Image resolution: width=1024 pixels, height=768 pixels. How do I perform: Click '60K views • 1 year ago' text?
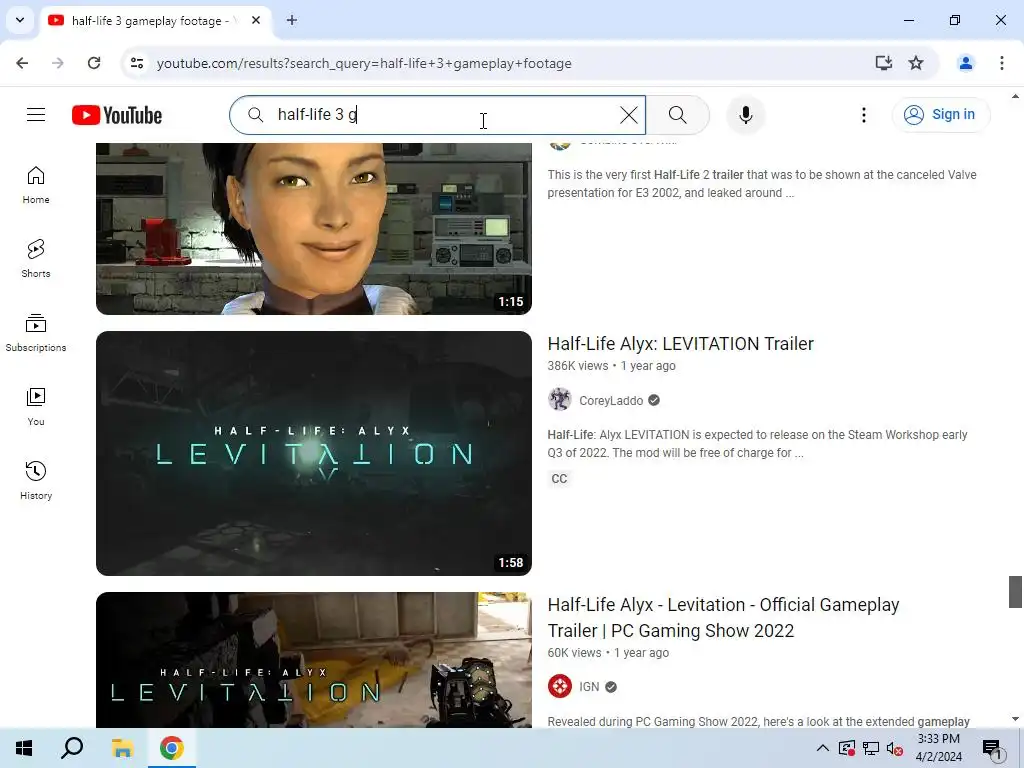(608, 652)
